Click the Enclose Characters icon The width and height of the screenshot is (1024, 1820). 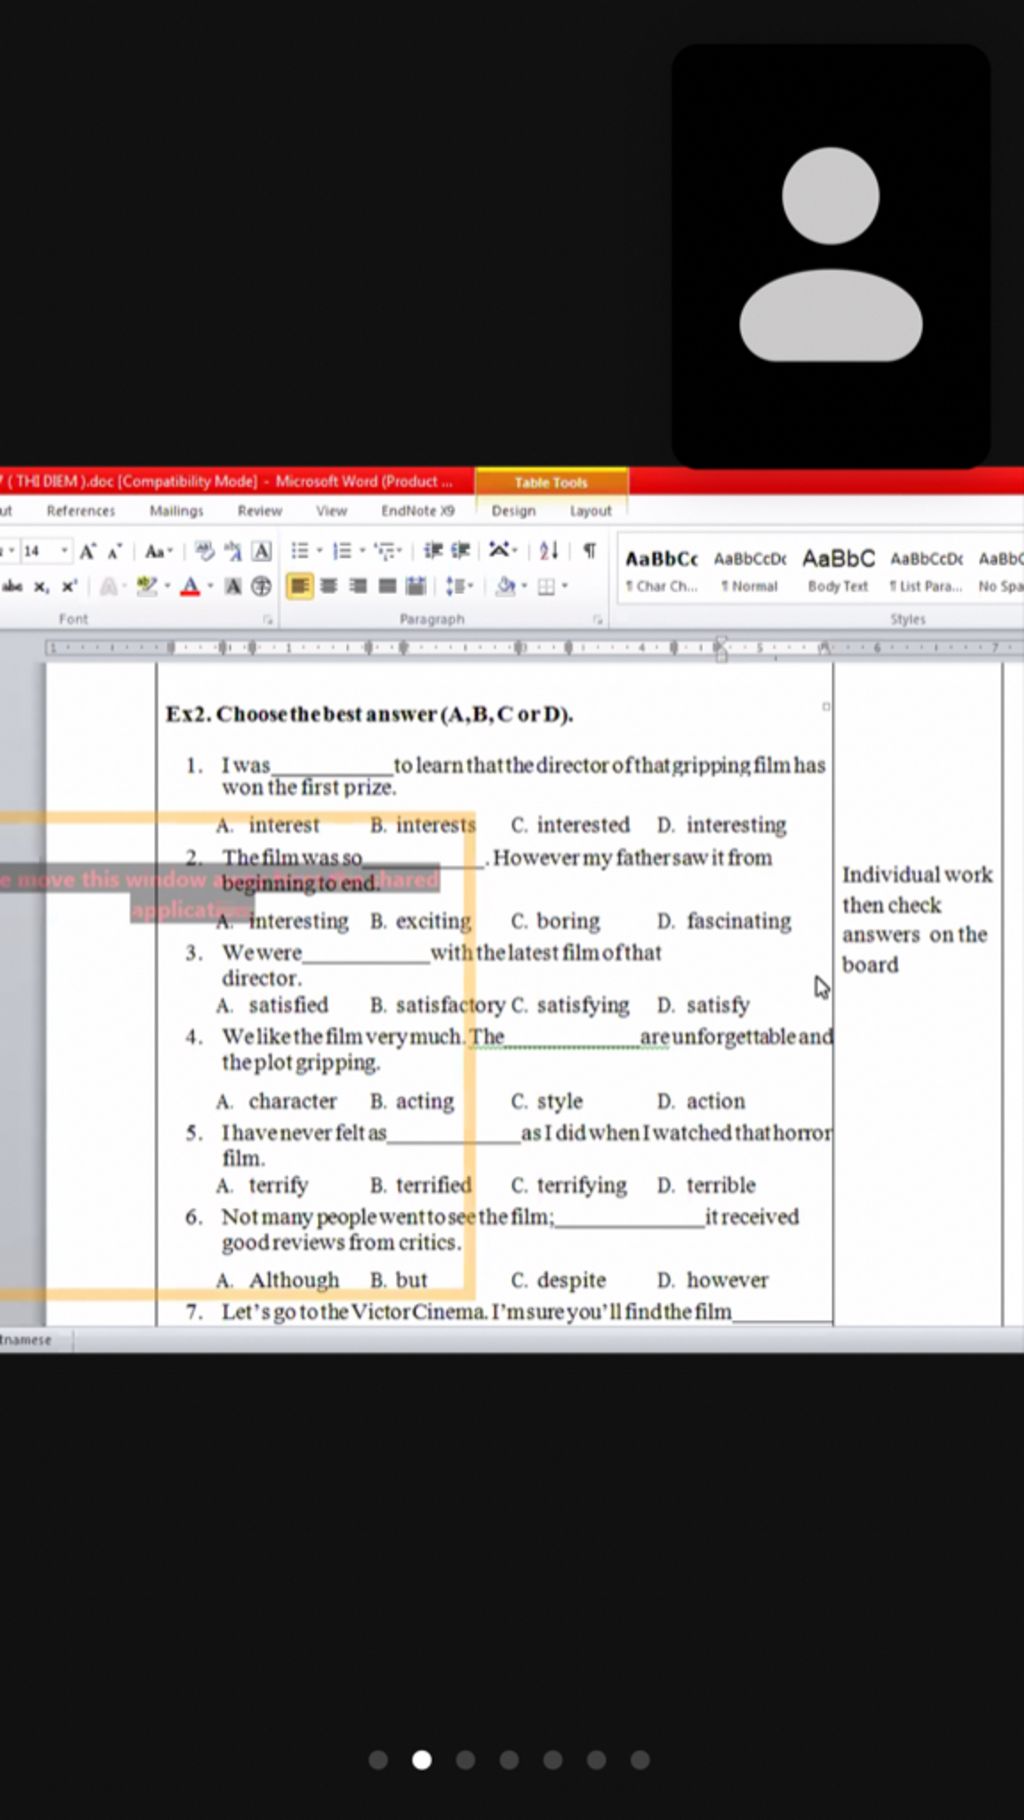tap(261, 587)
